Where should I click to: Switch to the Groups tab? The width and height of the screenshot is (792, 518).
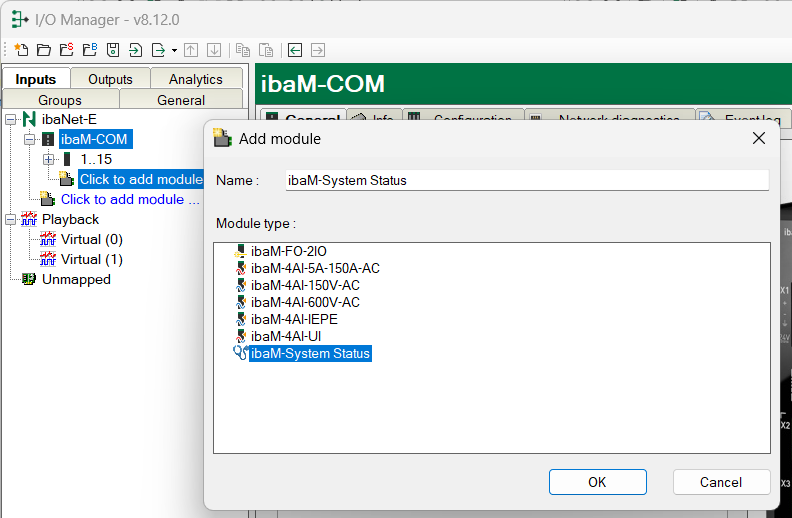tap(60, 100)
